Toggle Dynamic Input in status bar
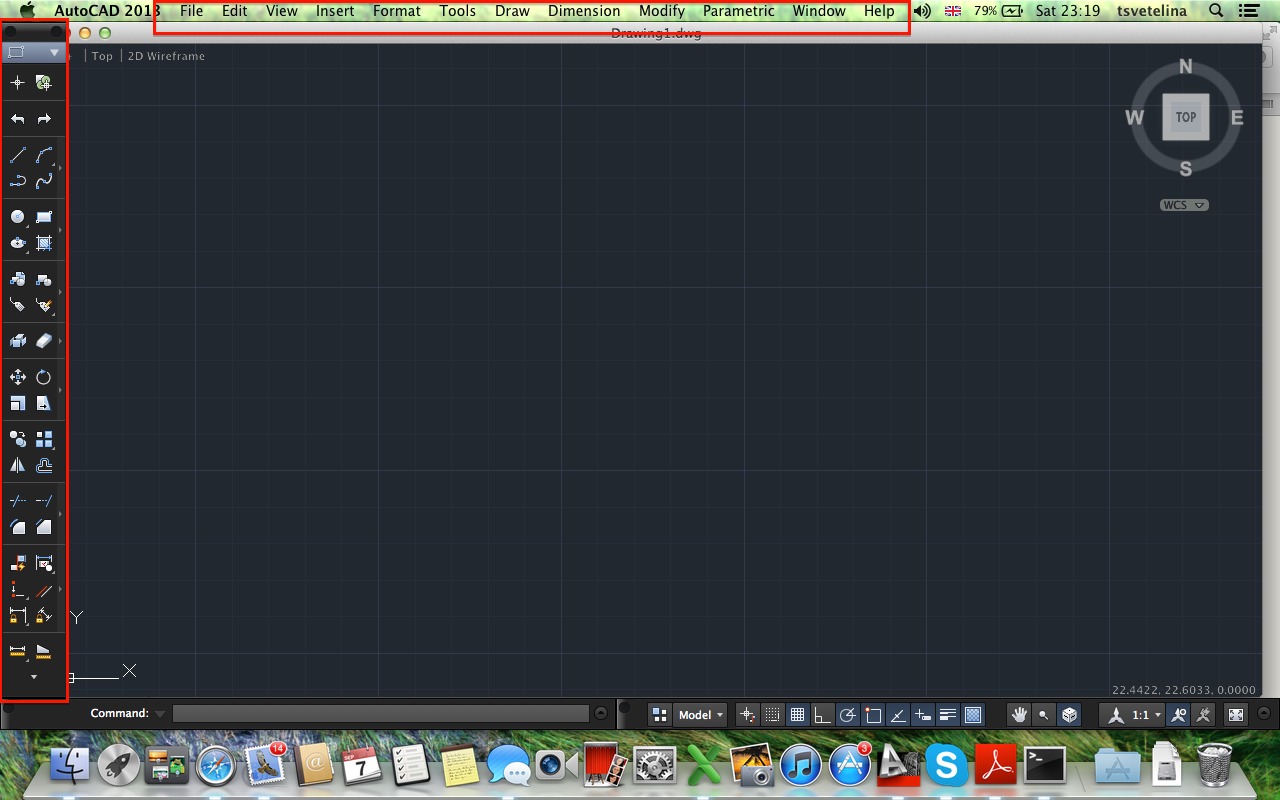1280x800 pixels. click(923, 714)
